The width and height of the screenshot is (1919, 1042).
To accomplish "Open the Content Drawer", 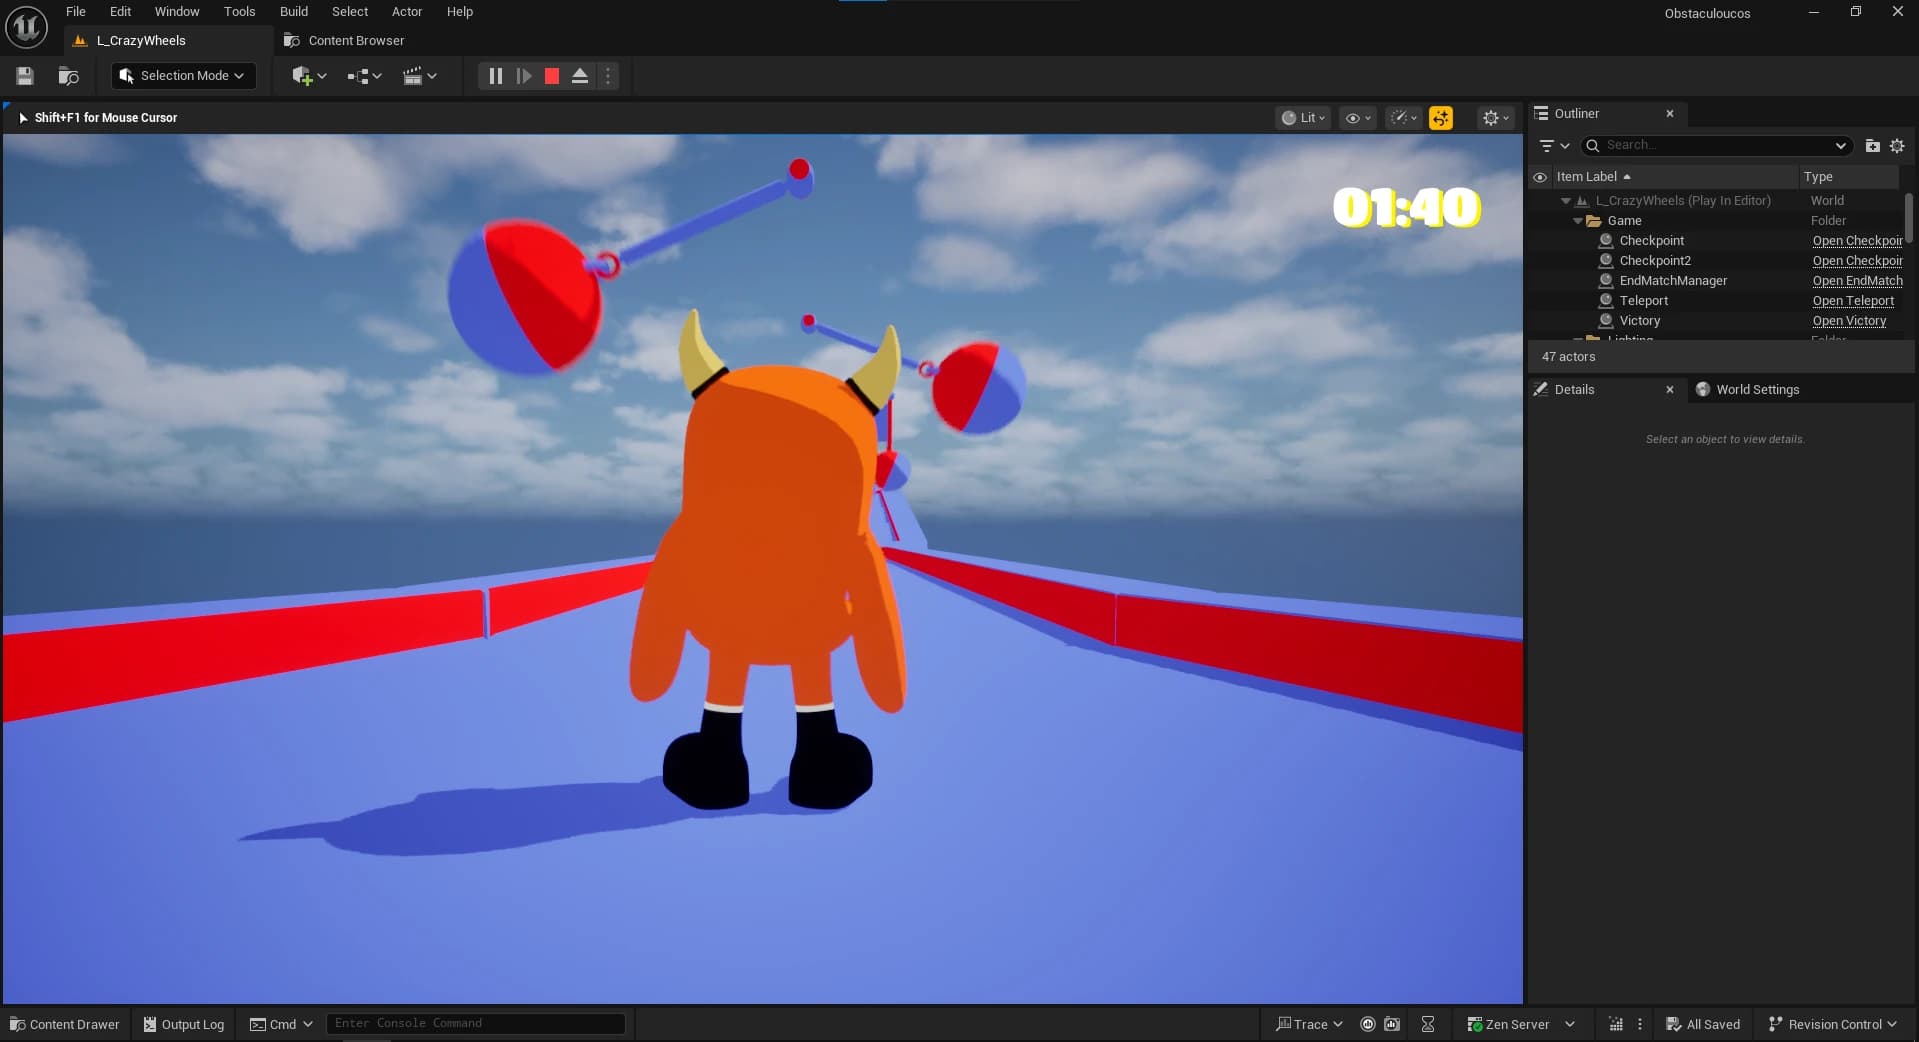I will pyautogui.click(x=65, y=1024).
